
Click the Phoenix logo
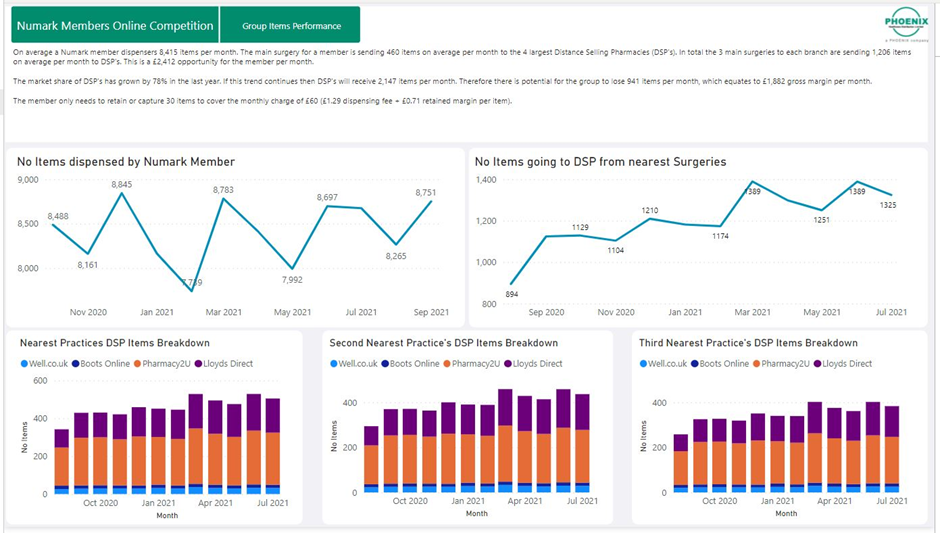906,24
